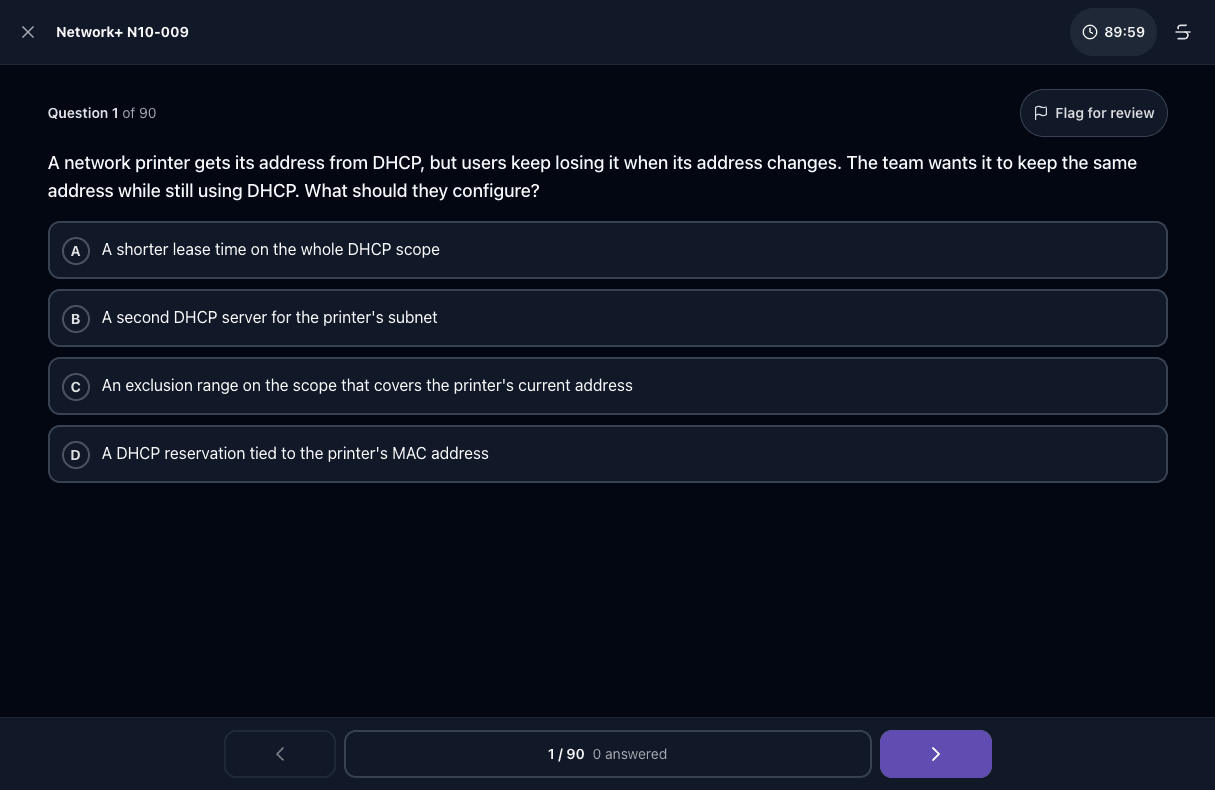Screen dimensions: 1215x790
Task: Click the Question 1 of 90 label
Action: (x=102, y=113)
